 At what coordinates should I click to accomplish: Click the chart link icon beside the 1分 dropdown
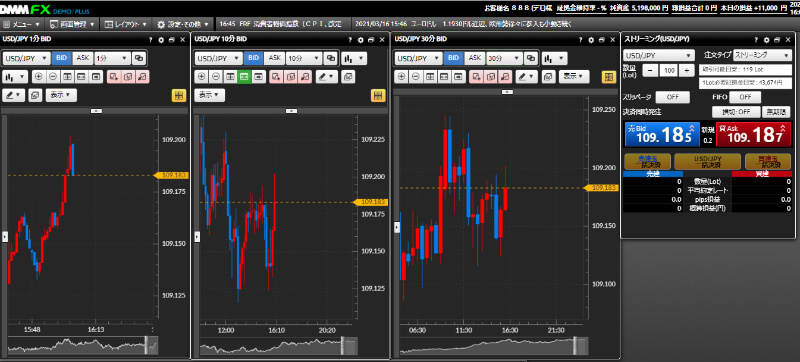pyautogui.click(x=139, y=58)
